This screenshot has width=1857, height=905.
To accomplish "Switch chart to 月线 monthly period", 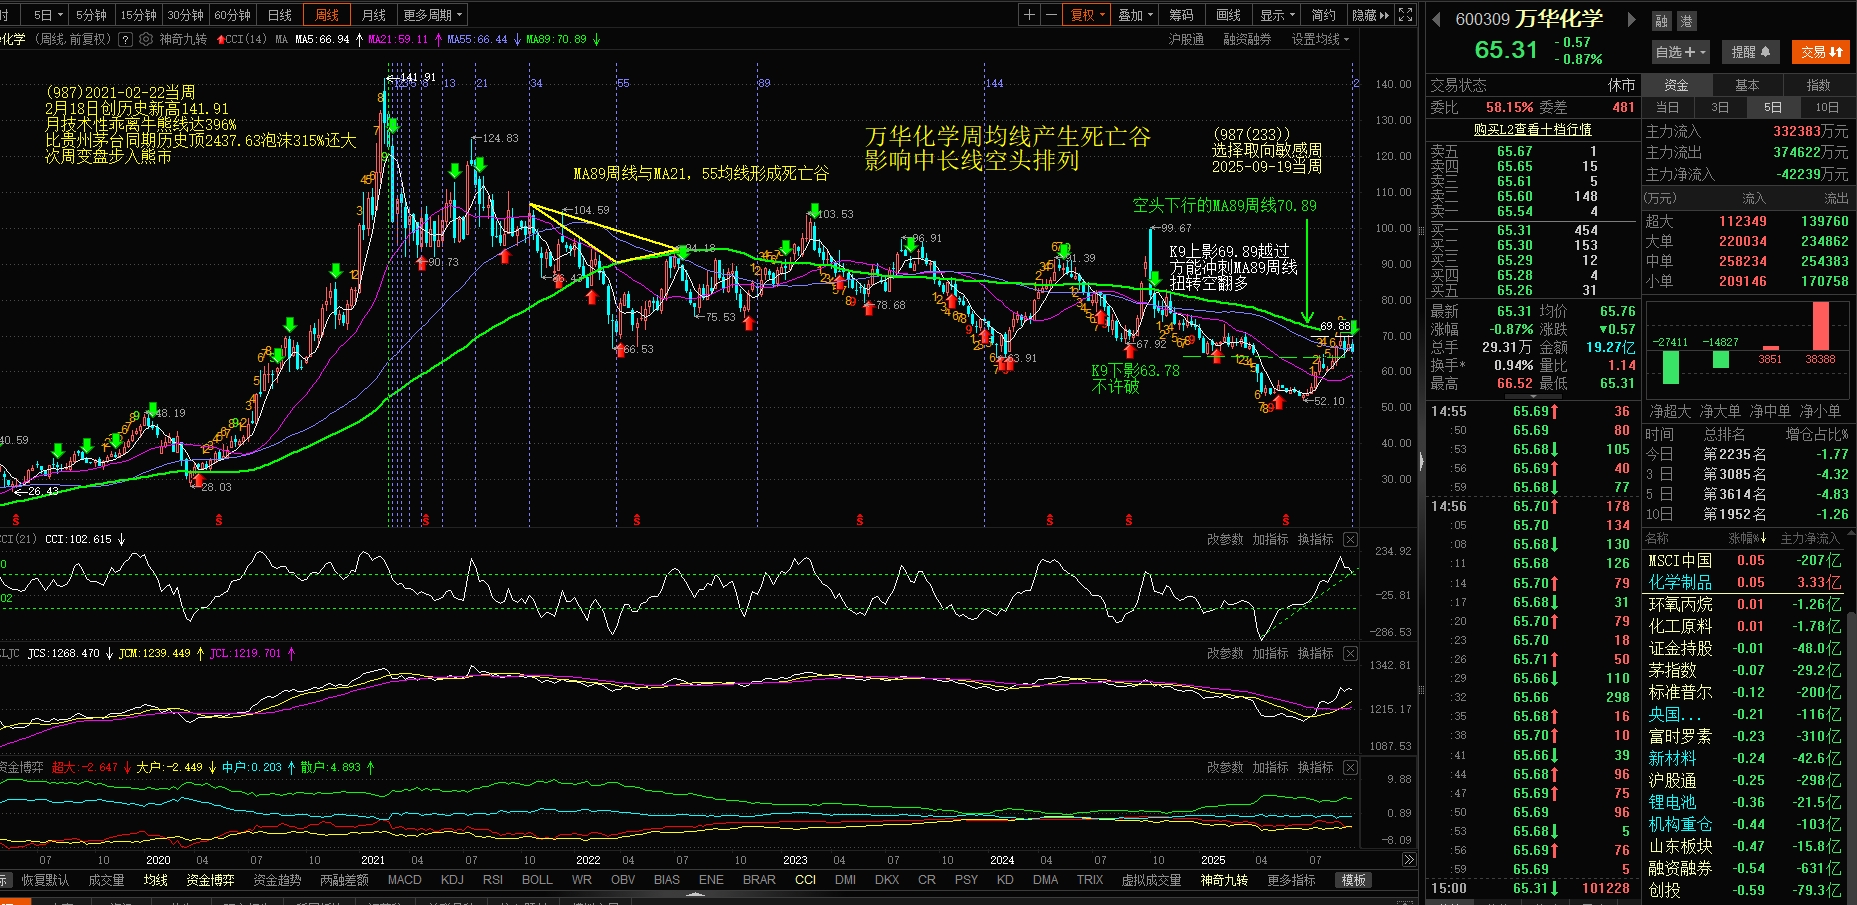I will click(374, 15).
